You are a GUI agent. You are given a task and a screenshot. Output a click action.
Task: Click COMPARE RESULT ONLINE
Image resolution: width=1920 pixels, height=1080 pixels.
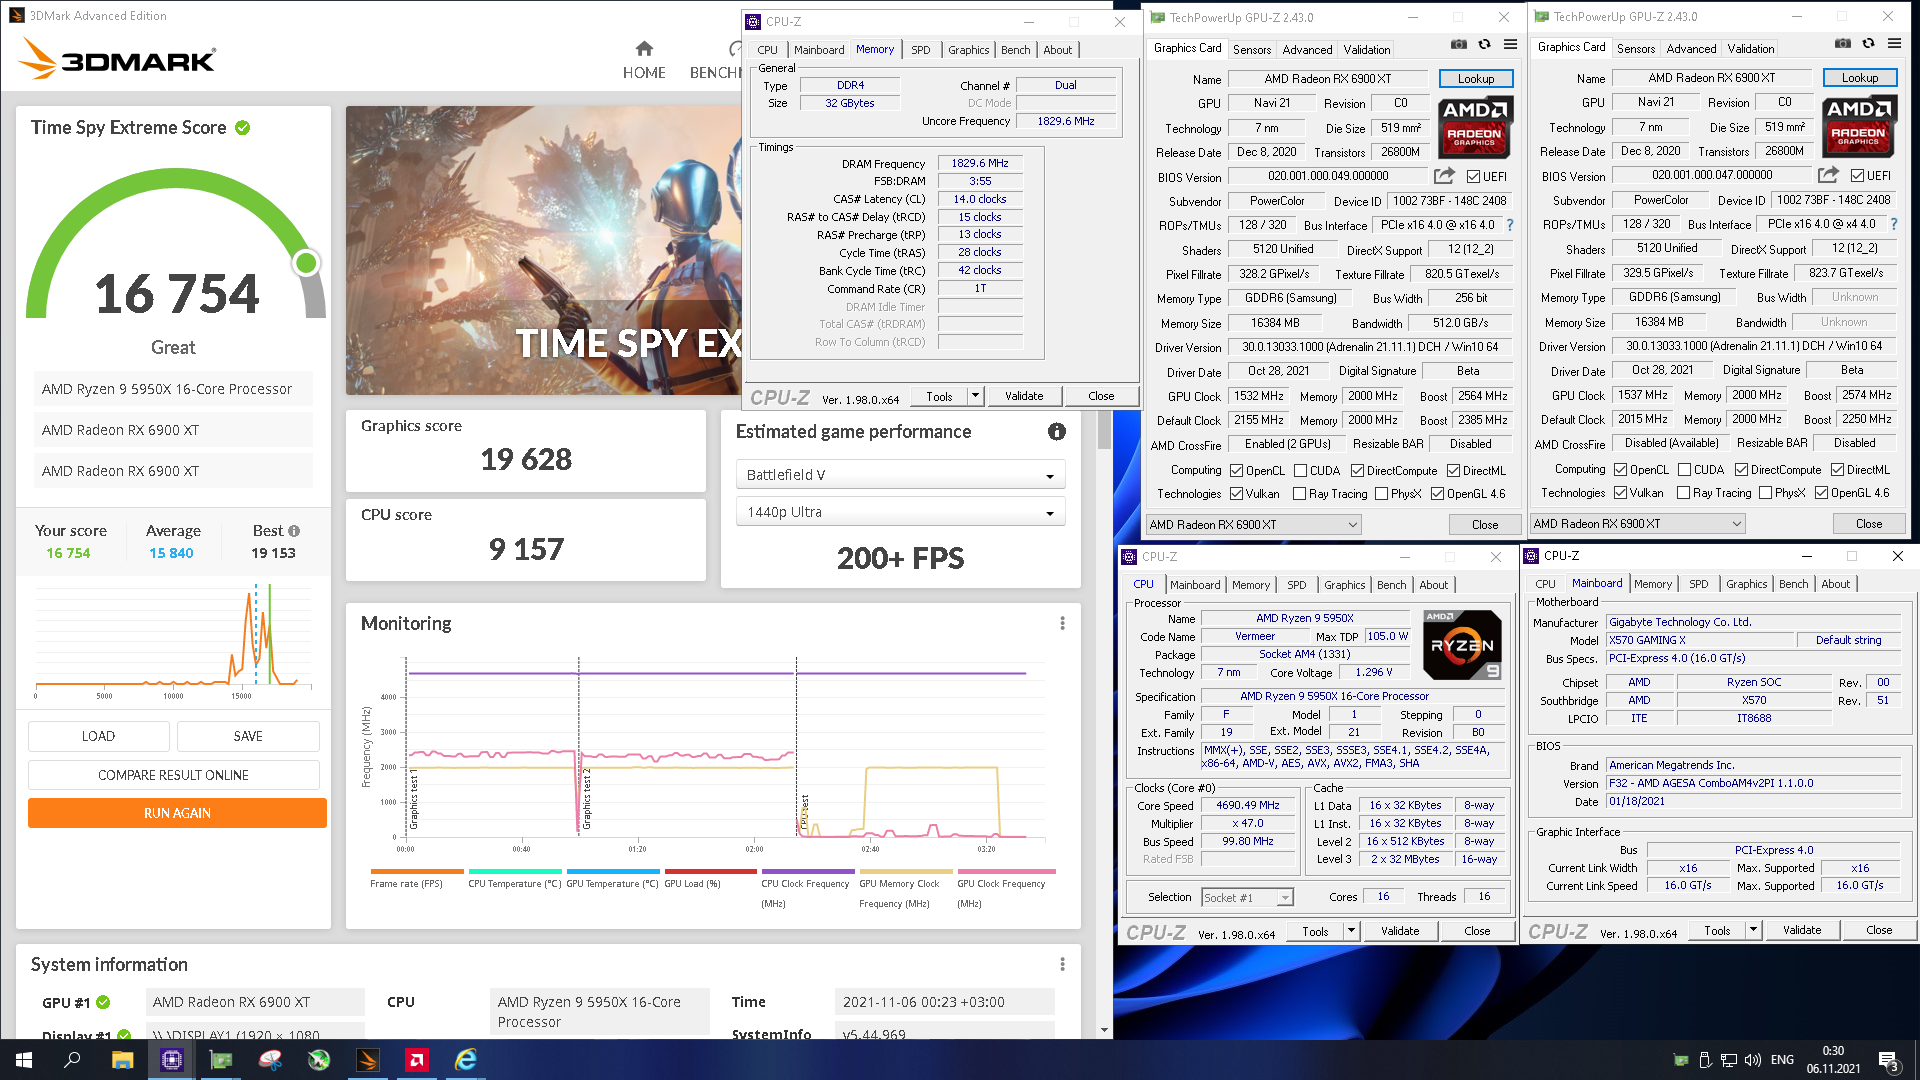click(x=173, y=775)
